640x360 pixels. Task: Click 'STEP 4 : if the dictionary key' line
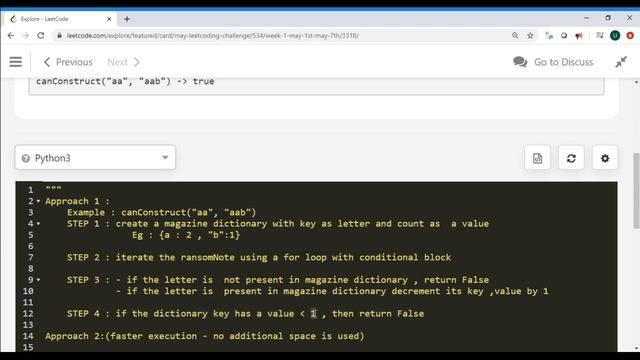[245, 313]
